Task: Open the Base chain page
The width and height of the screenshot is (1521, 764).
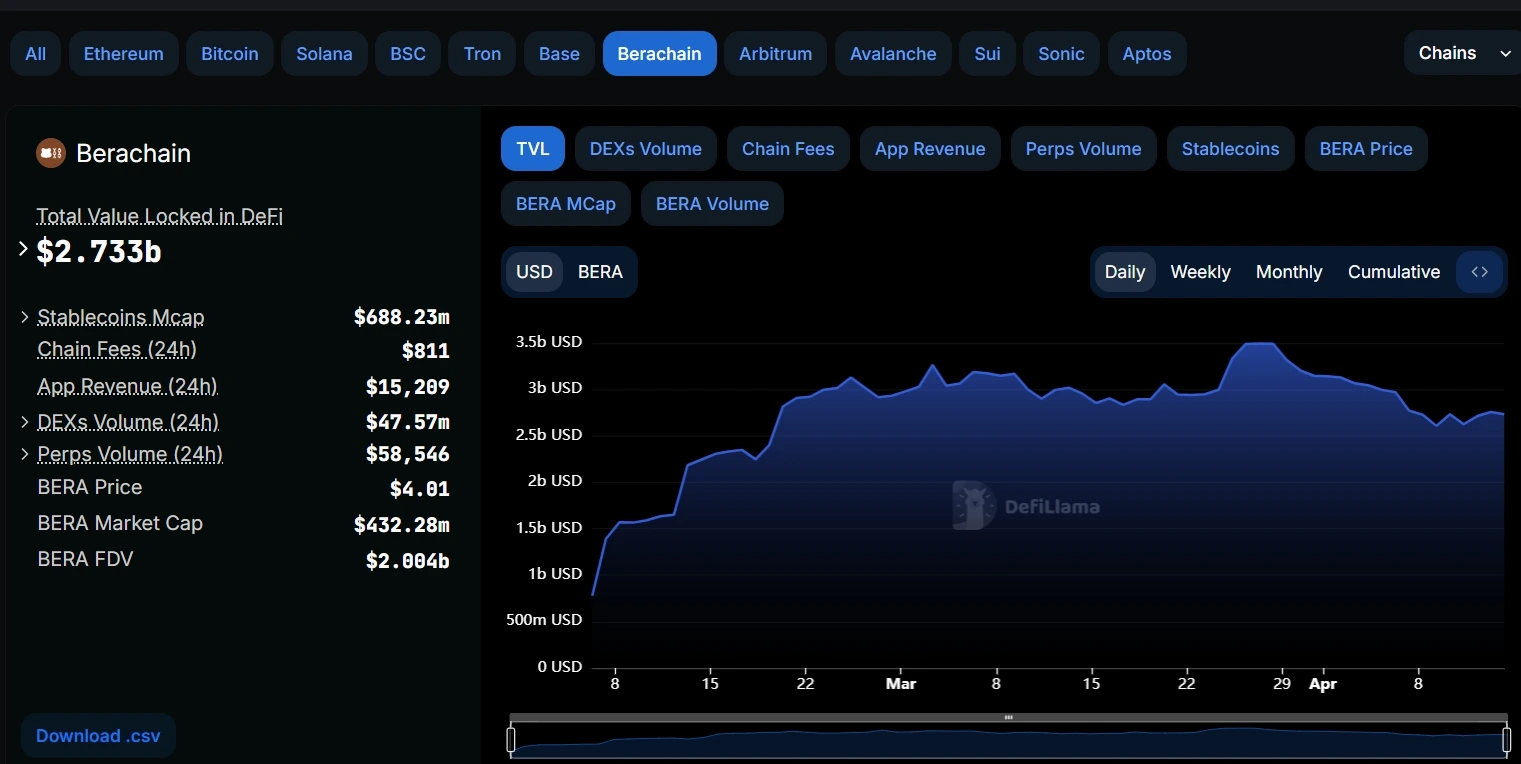Action: pyautogui.click(x=559, y=54)
